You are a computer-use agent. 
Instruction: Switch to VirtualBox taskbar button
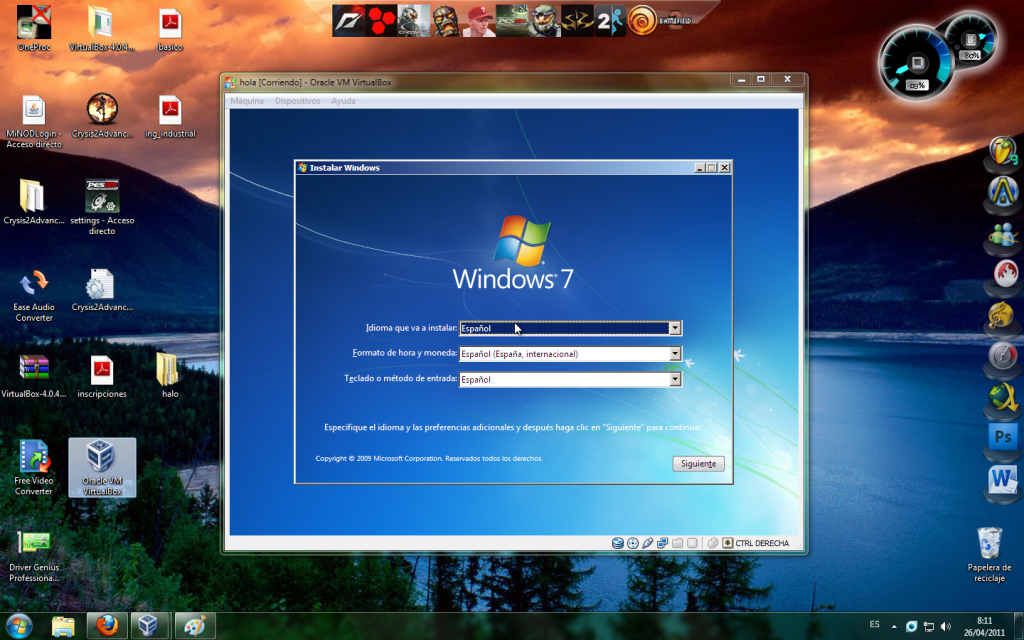click(x=149, y=626)
